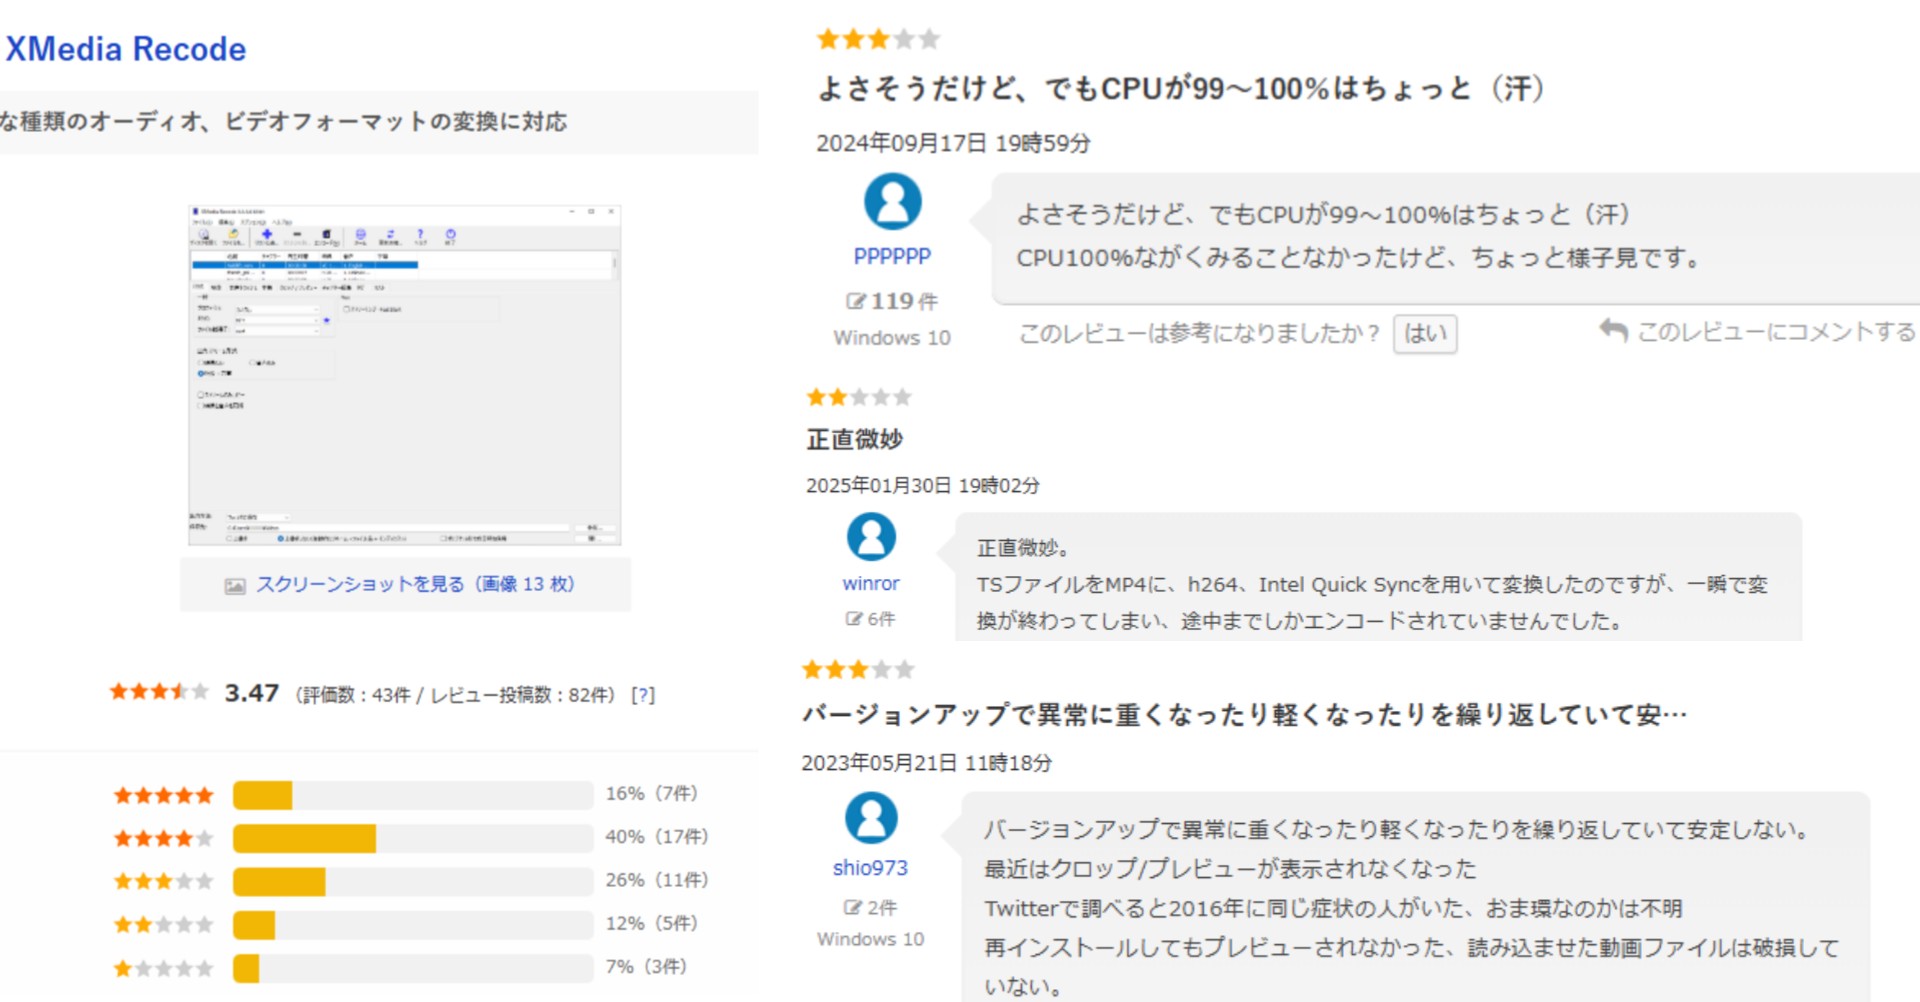Click the XMedia Recode screenshot thumbnail
The height and width of the screenshot is (1002, 1920).
[404, 375]
